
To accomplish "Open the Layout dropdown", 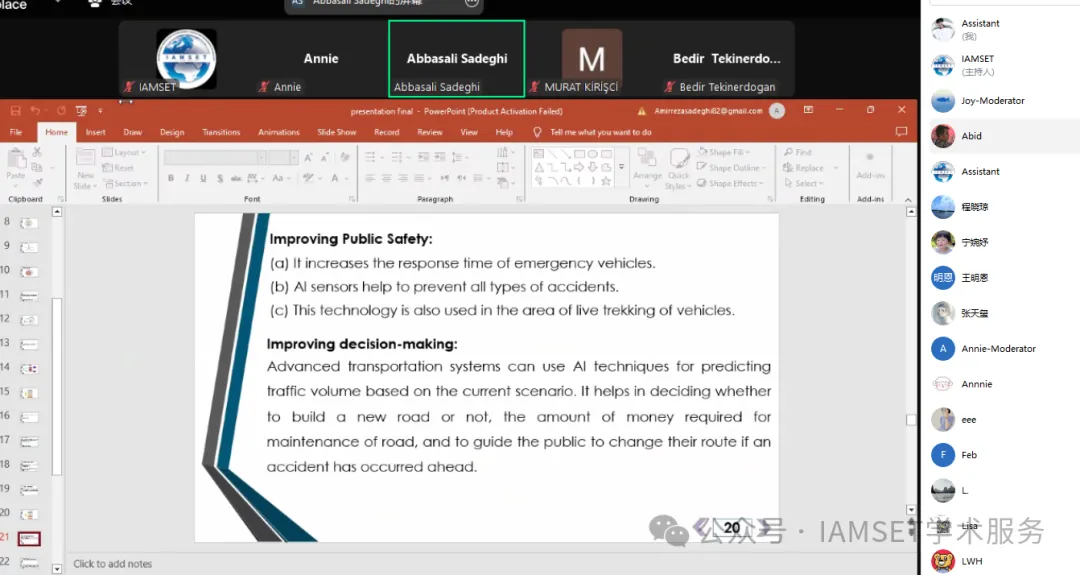I will point(124,152).
